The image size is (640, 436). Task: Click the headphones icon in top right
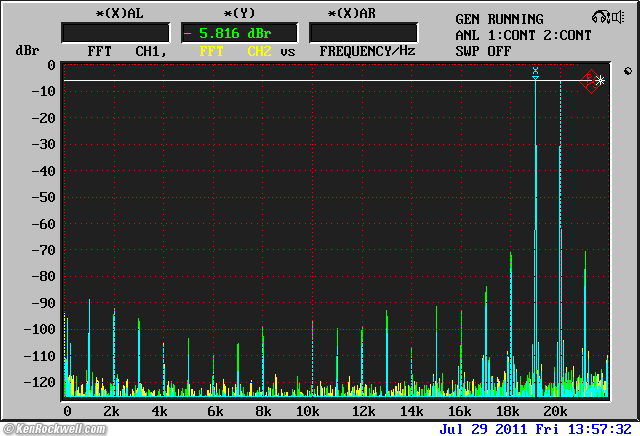point(599,17)
